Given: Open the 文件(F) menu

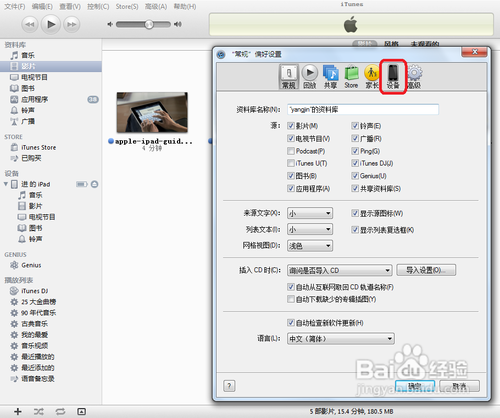Looking at the screenshot, I should [15, 7].
